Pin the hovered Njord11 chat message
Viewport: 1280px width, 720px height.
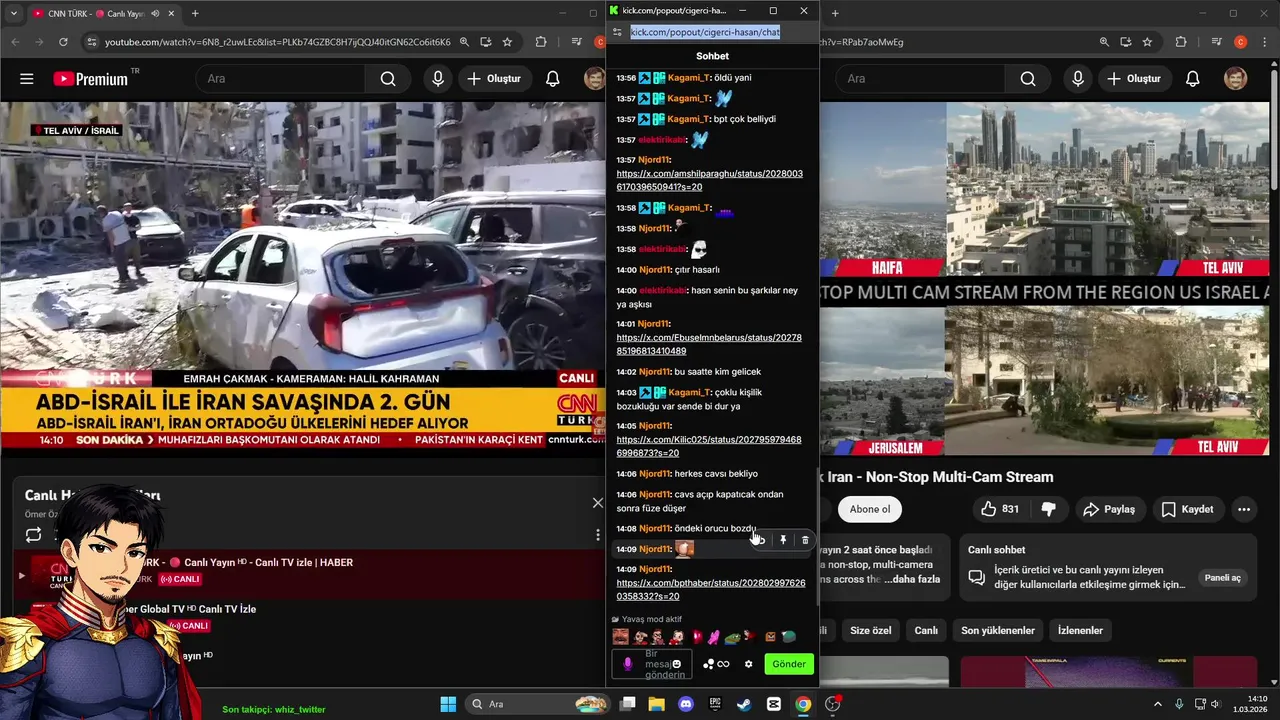coord(783,540)
